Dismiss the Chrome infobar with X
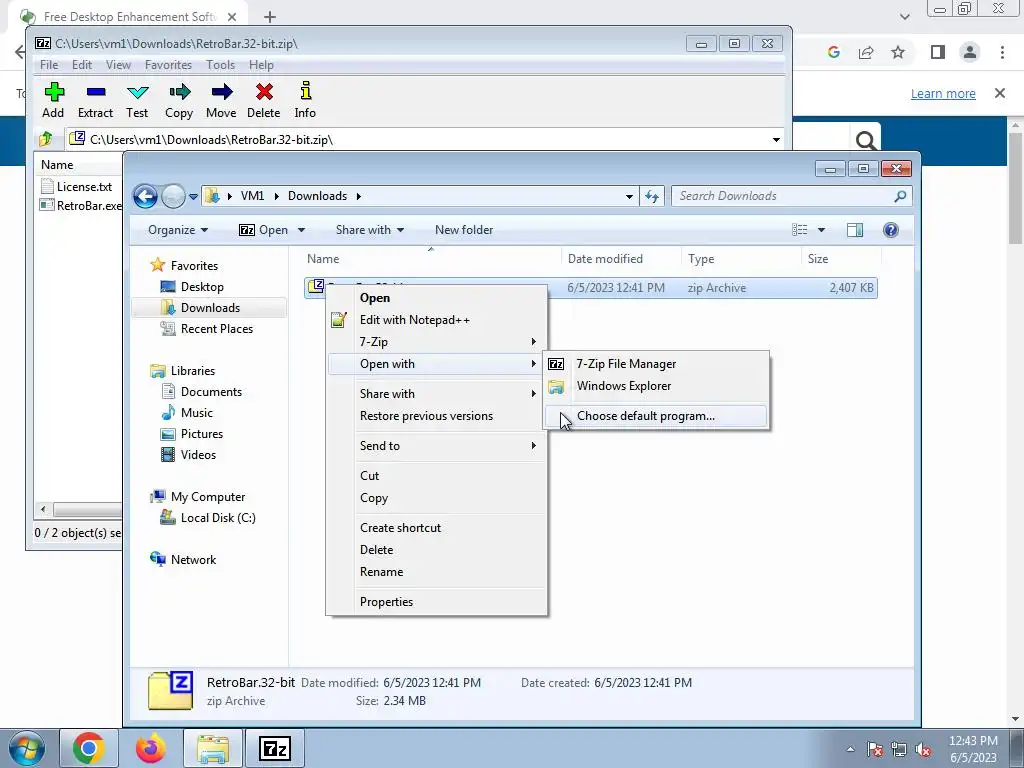The height and width of the screenshot is (768, 1024). [x=1000, y=93]
